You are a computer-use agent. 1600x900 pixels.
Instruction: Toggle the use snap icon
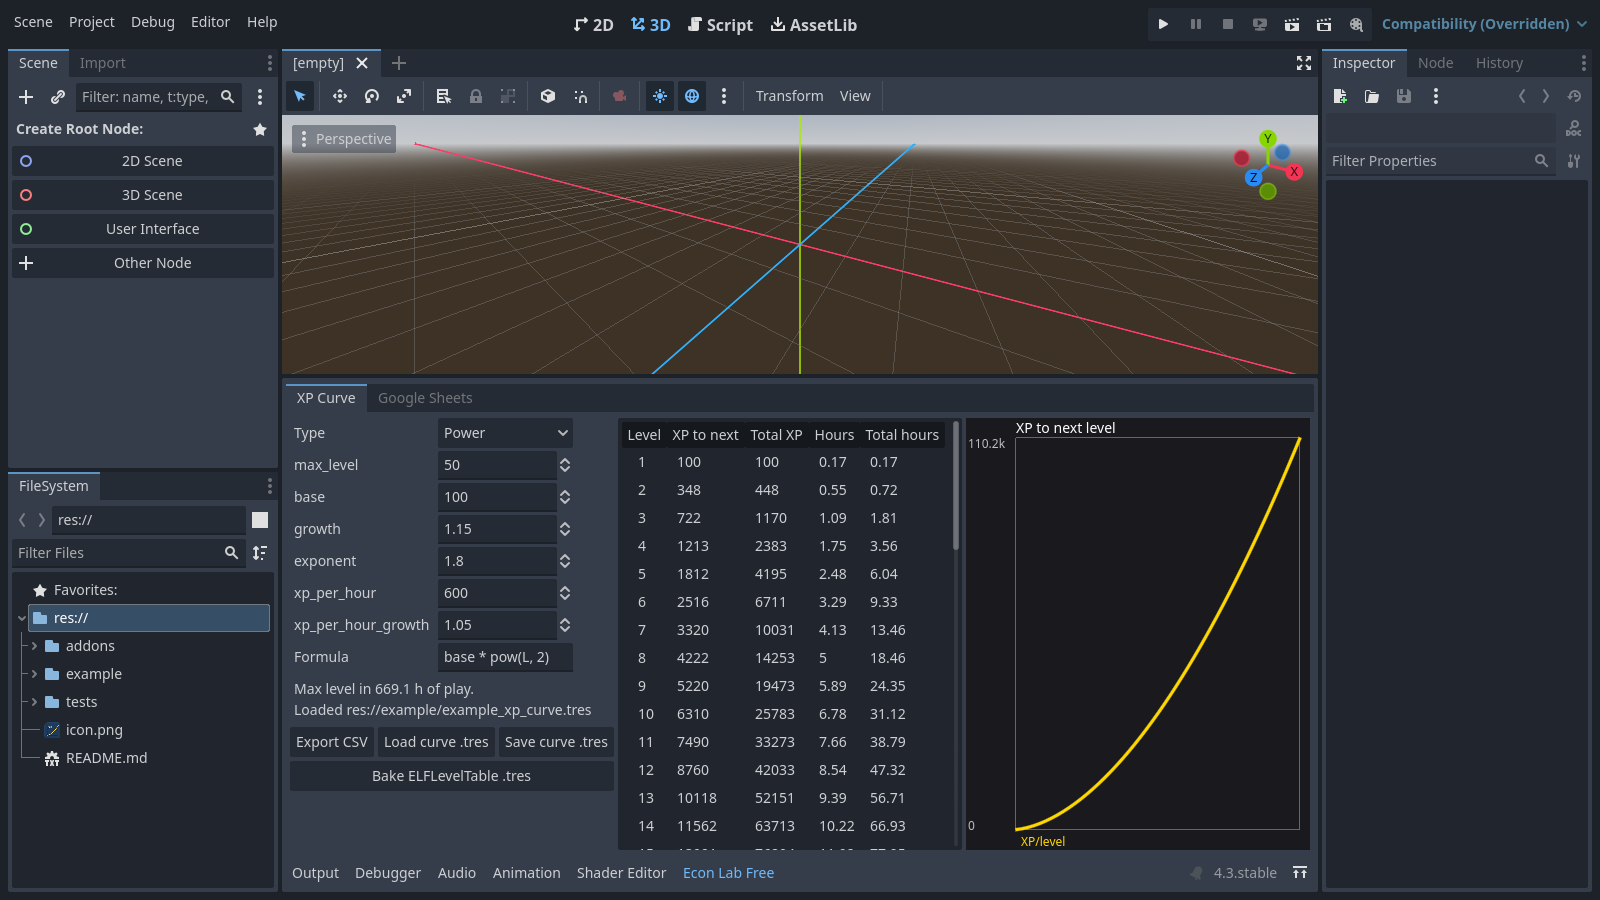coord(580,96)
